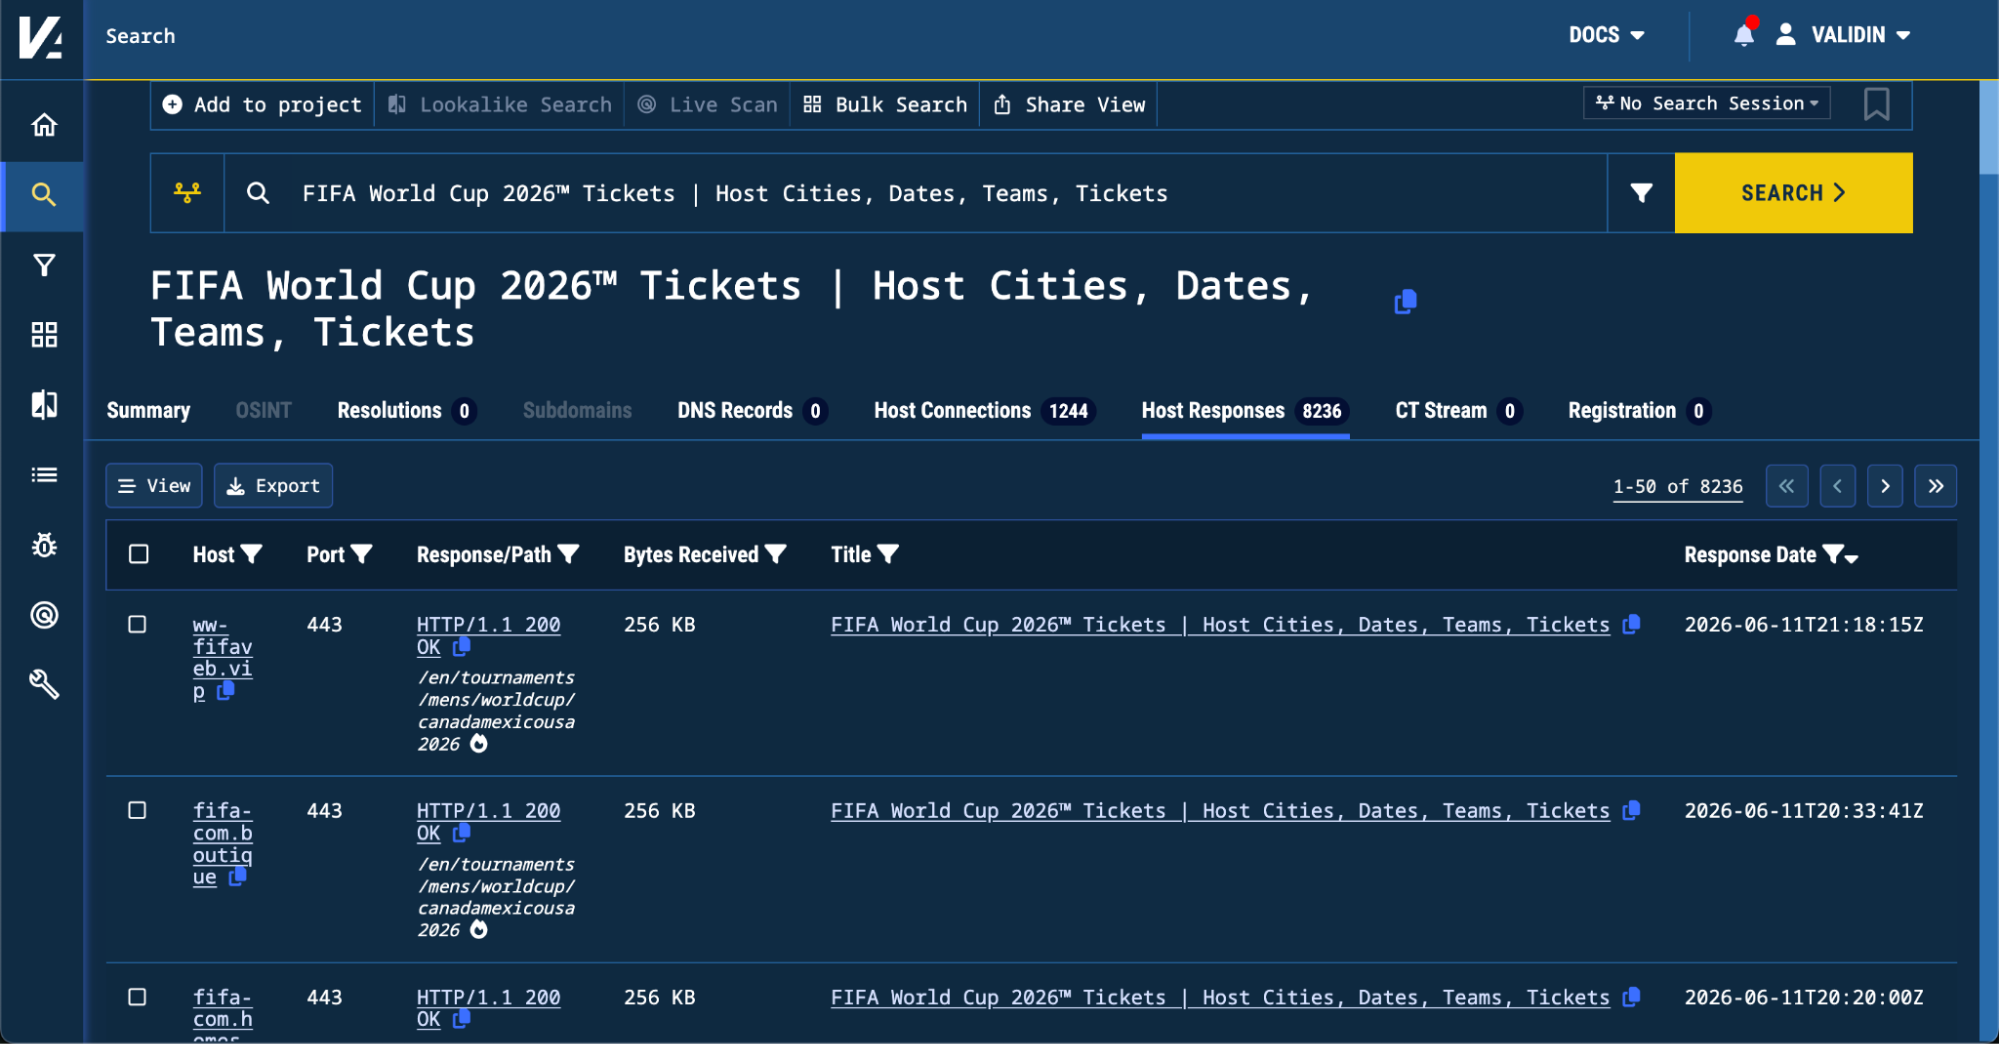Click the yellow SEARCH button

pos(1793,193)
